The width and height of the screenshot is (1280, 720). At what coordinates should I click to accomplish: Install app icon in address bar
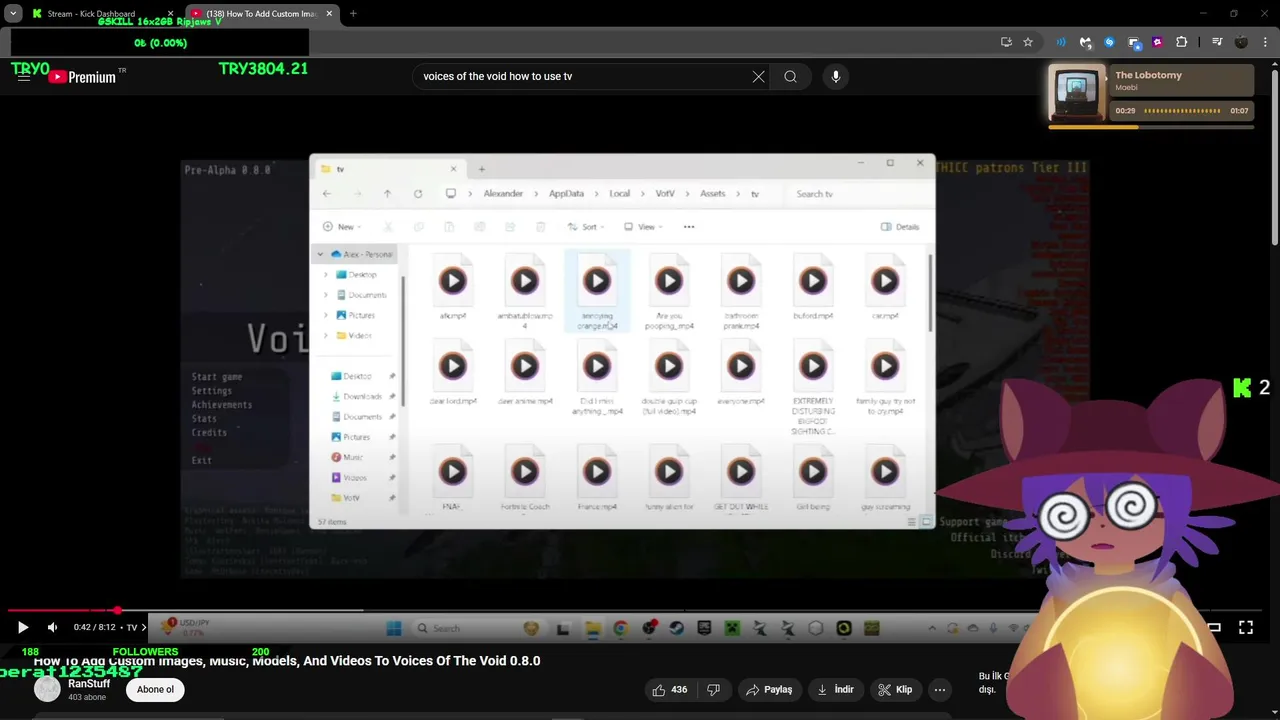pos(1006,42)
